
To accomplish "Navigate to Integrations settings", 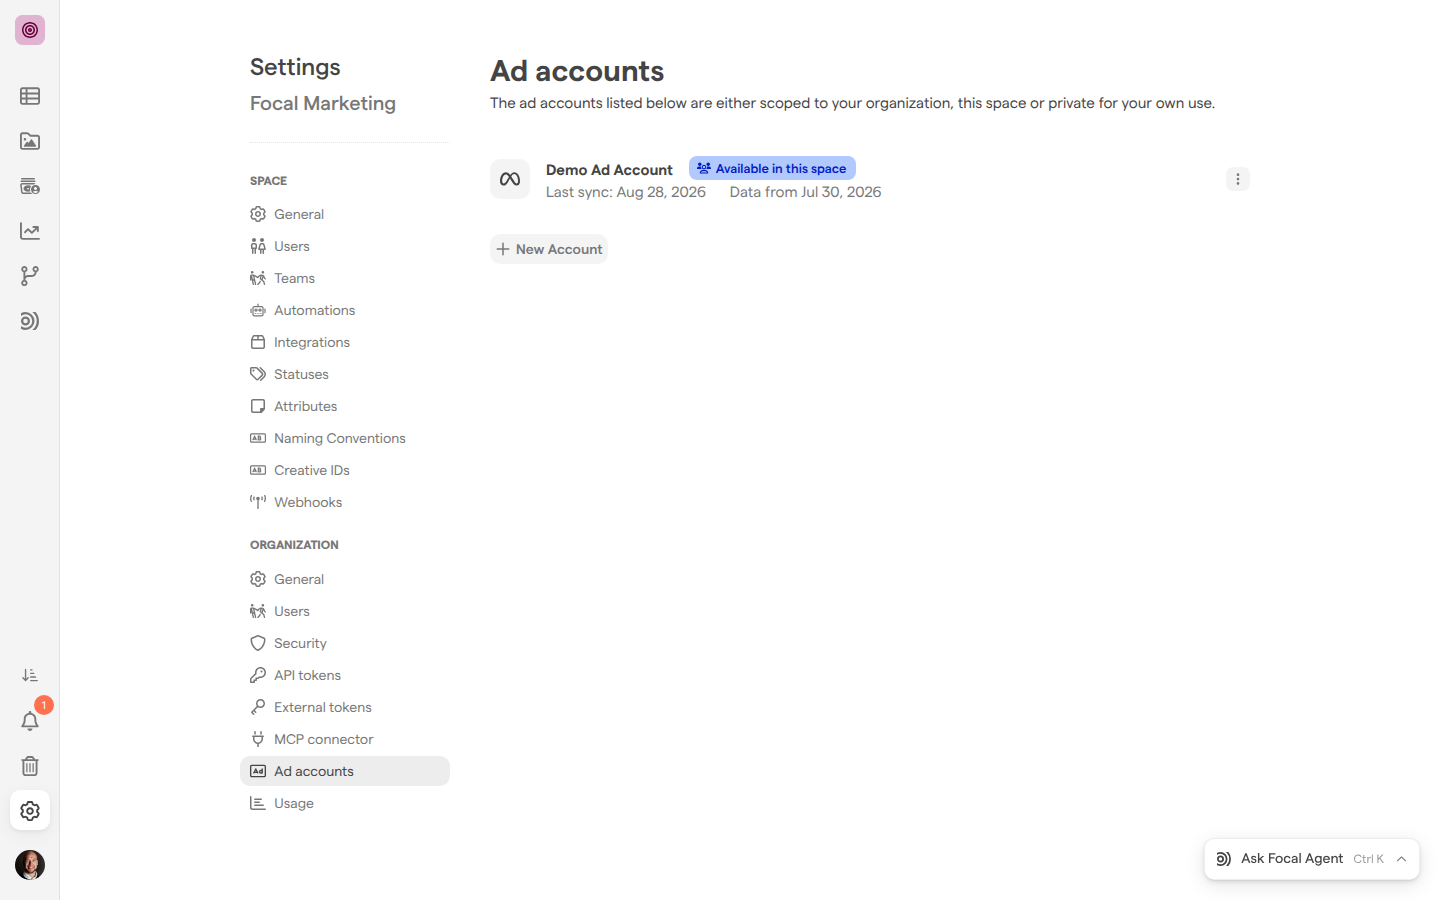I will (x=345, y=342).
